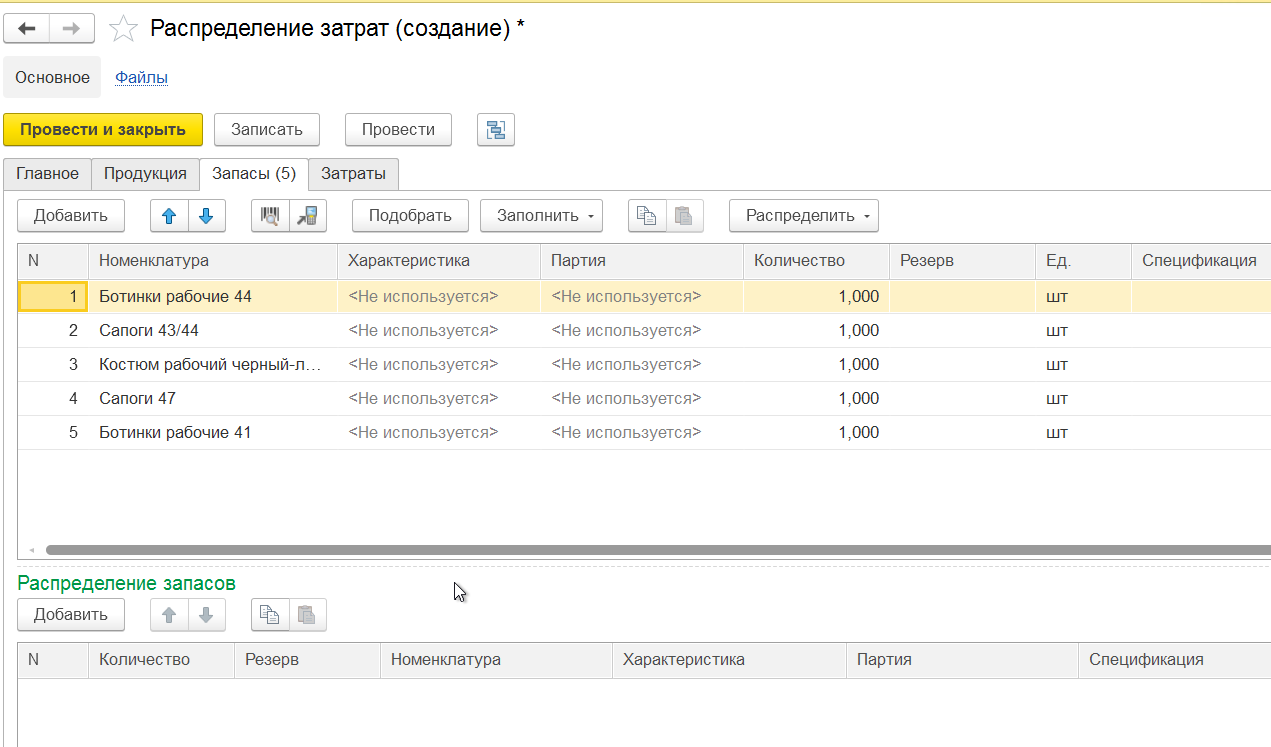This screenshot has width=1271, height=747.
Task: Click the Резерв header in Запасы table
Action: point(962,261)
